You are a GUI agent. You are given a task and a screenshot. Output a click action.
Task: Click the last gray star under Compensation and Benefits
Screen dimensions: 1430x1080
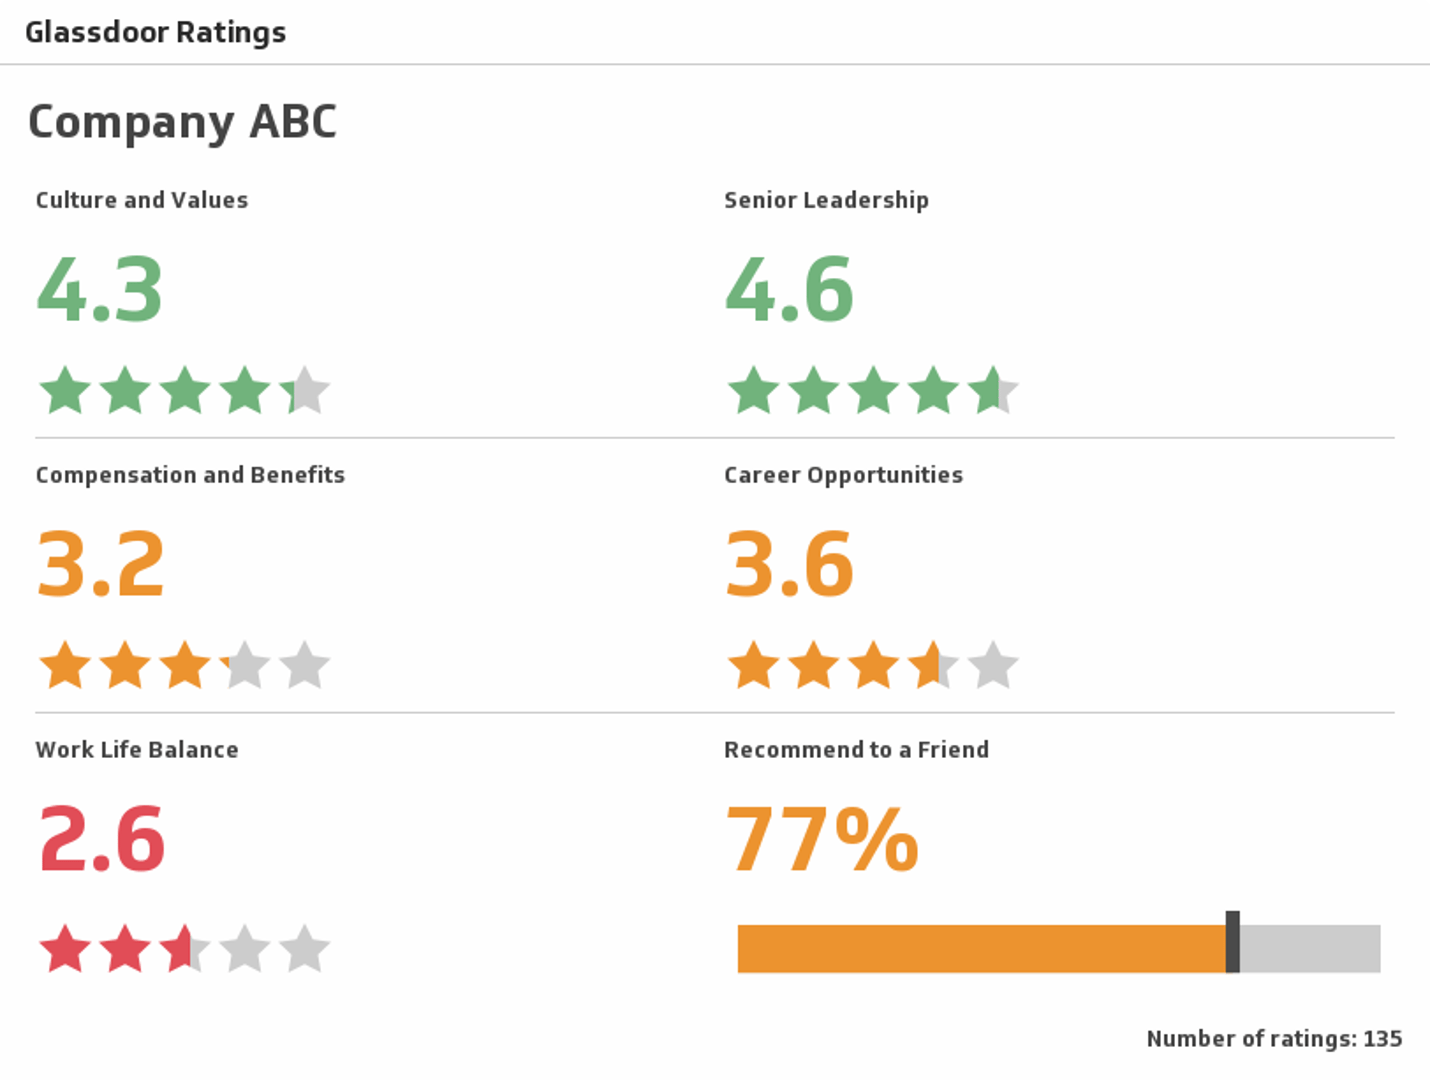tap(305, 666)
